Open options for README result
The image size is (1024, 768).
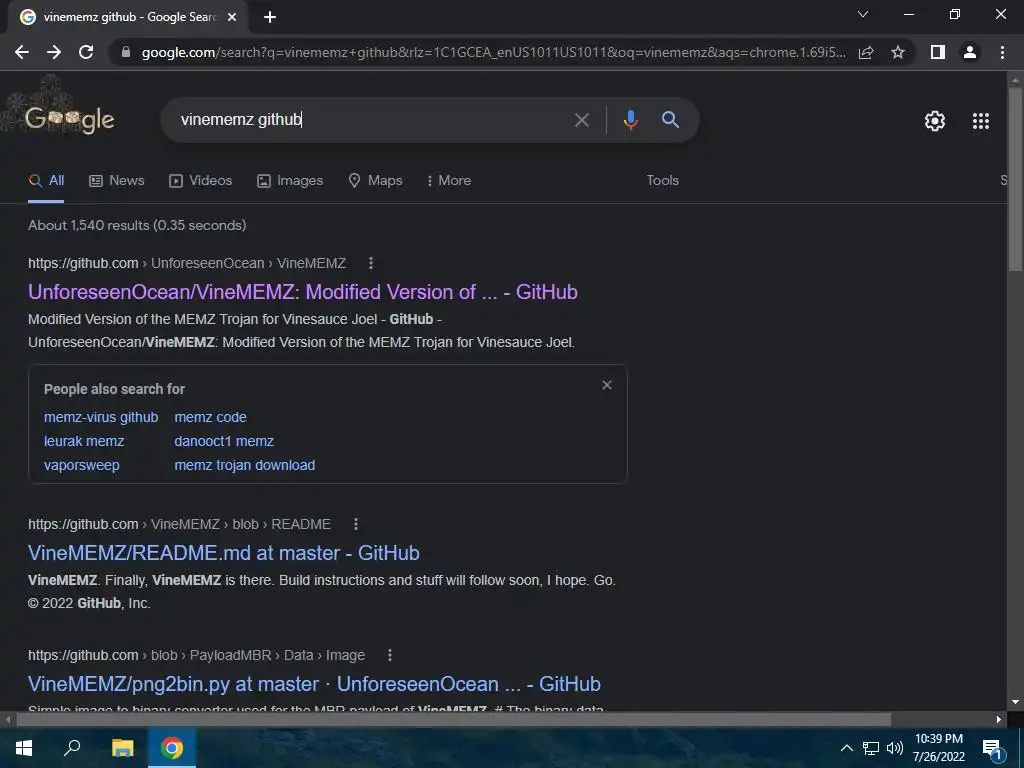click(356, 524)
